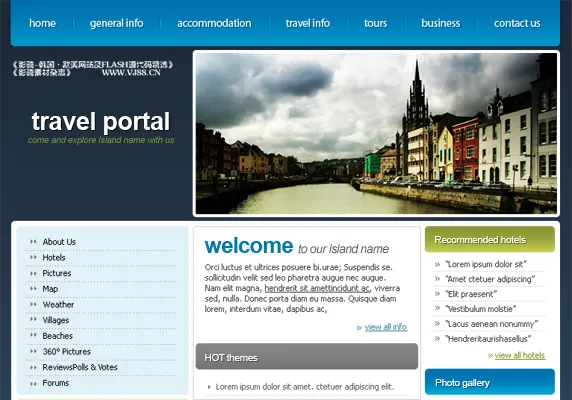The image size is (572, 400).
Task: Open the 360° Pictures sidebar link
Action: [x=66, y=352]
